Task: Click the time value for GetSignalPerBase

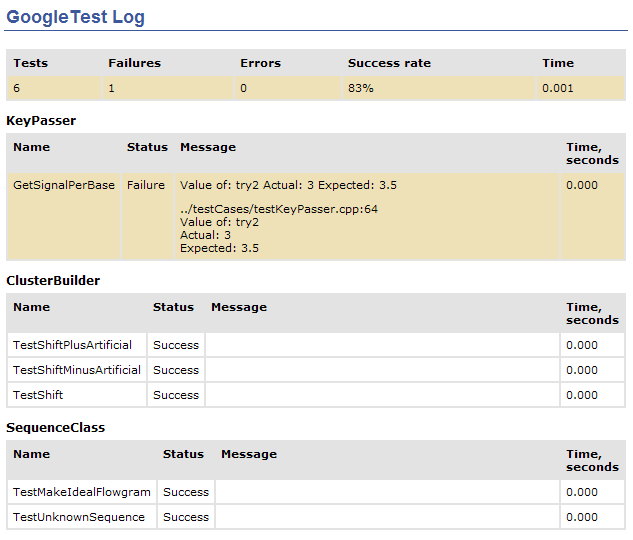Action: (x=582, y=185)
